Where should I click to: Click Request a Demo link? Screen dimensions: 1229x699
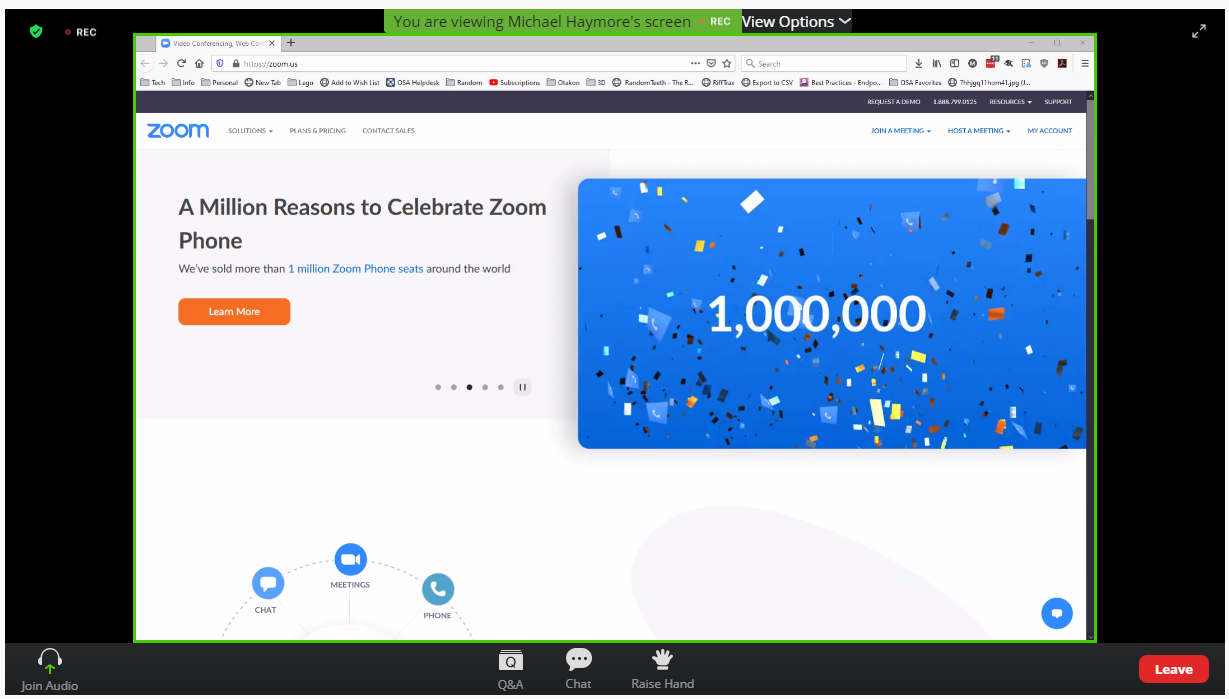coord(894,102)
